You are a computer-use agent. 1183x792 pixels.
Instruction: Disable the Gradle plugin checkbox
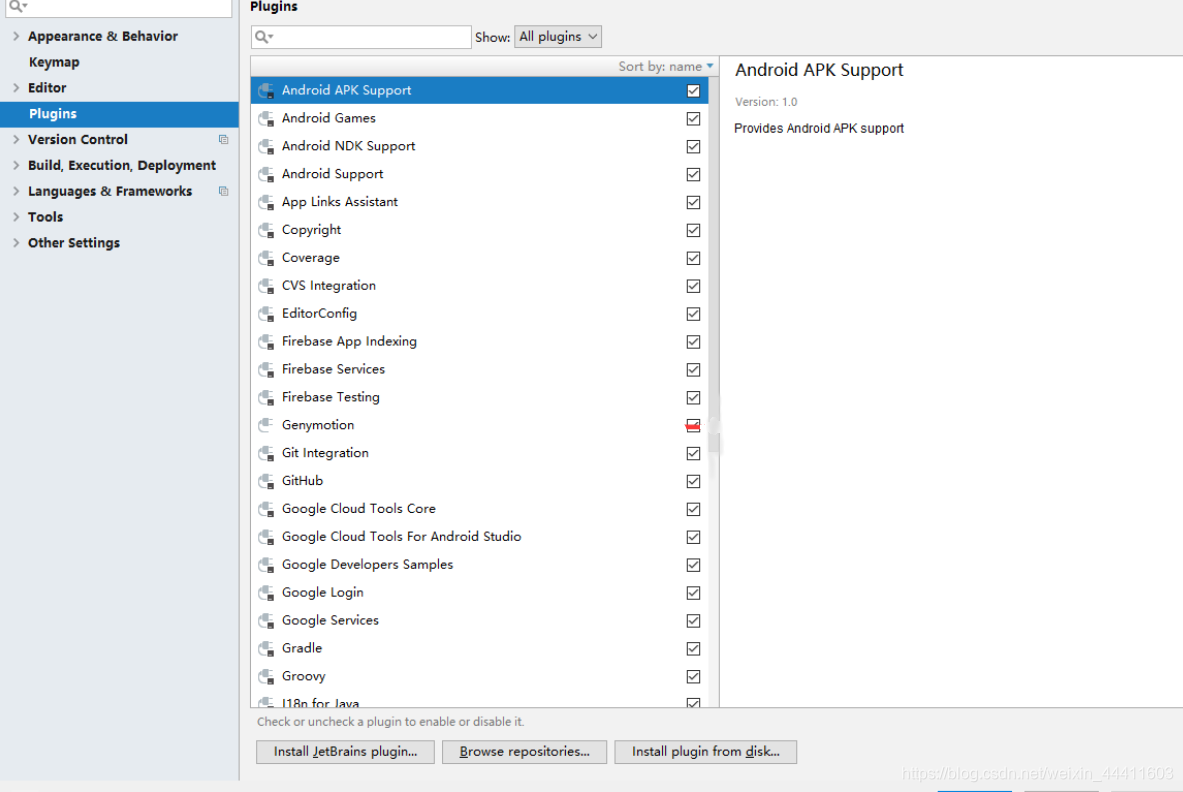[693, 649]
